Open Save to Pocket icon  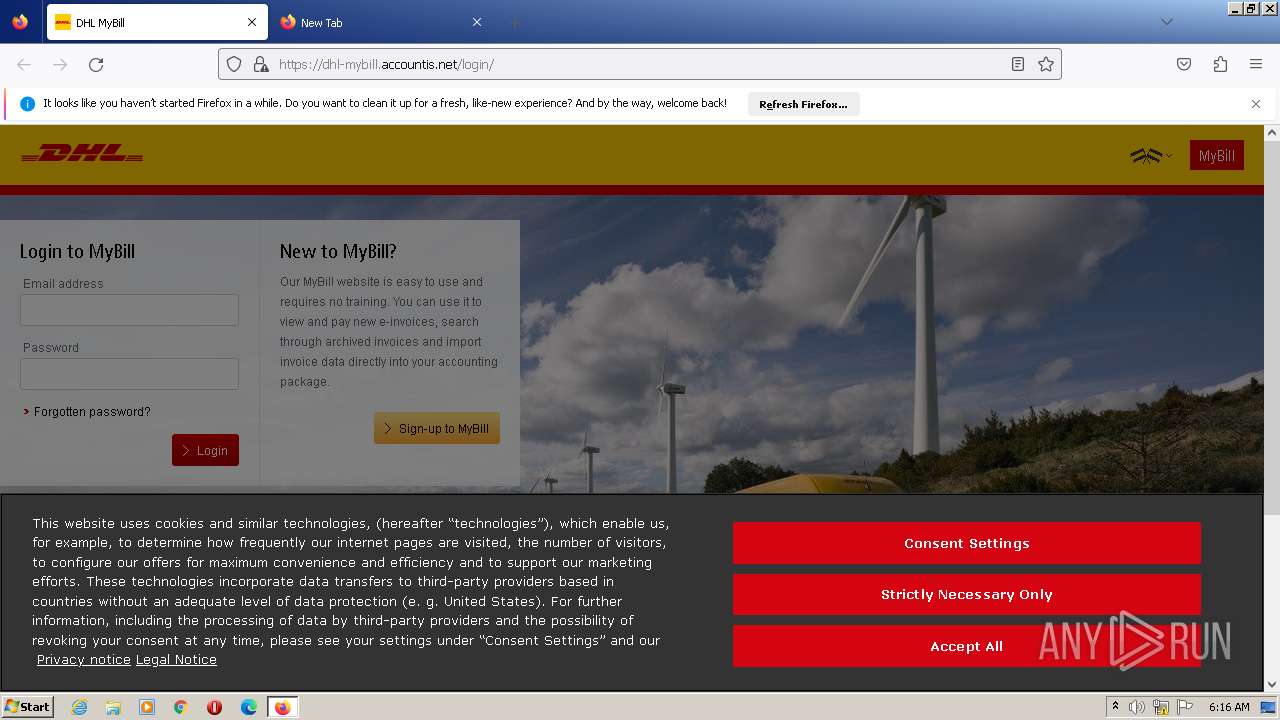(x=1184, y=64)
